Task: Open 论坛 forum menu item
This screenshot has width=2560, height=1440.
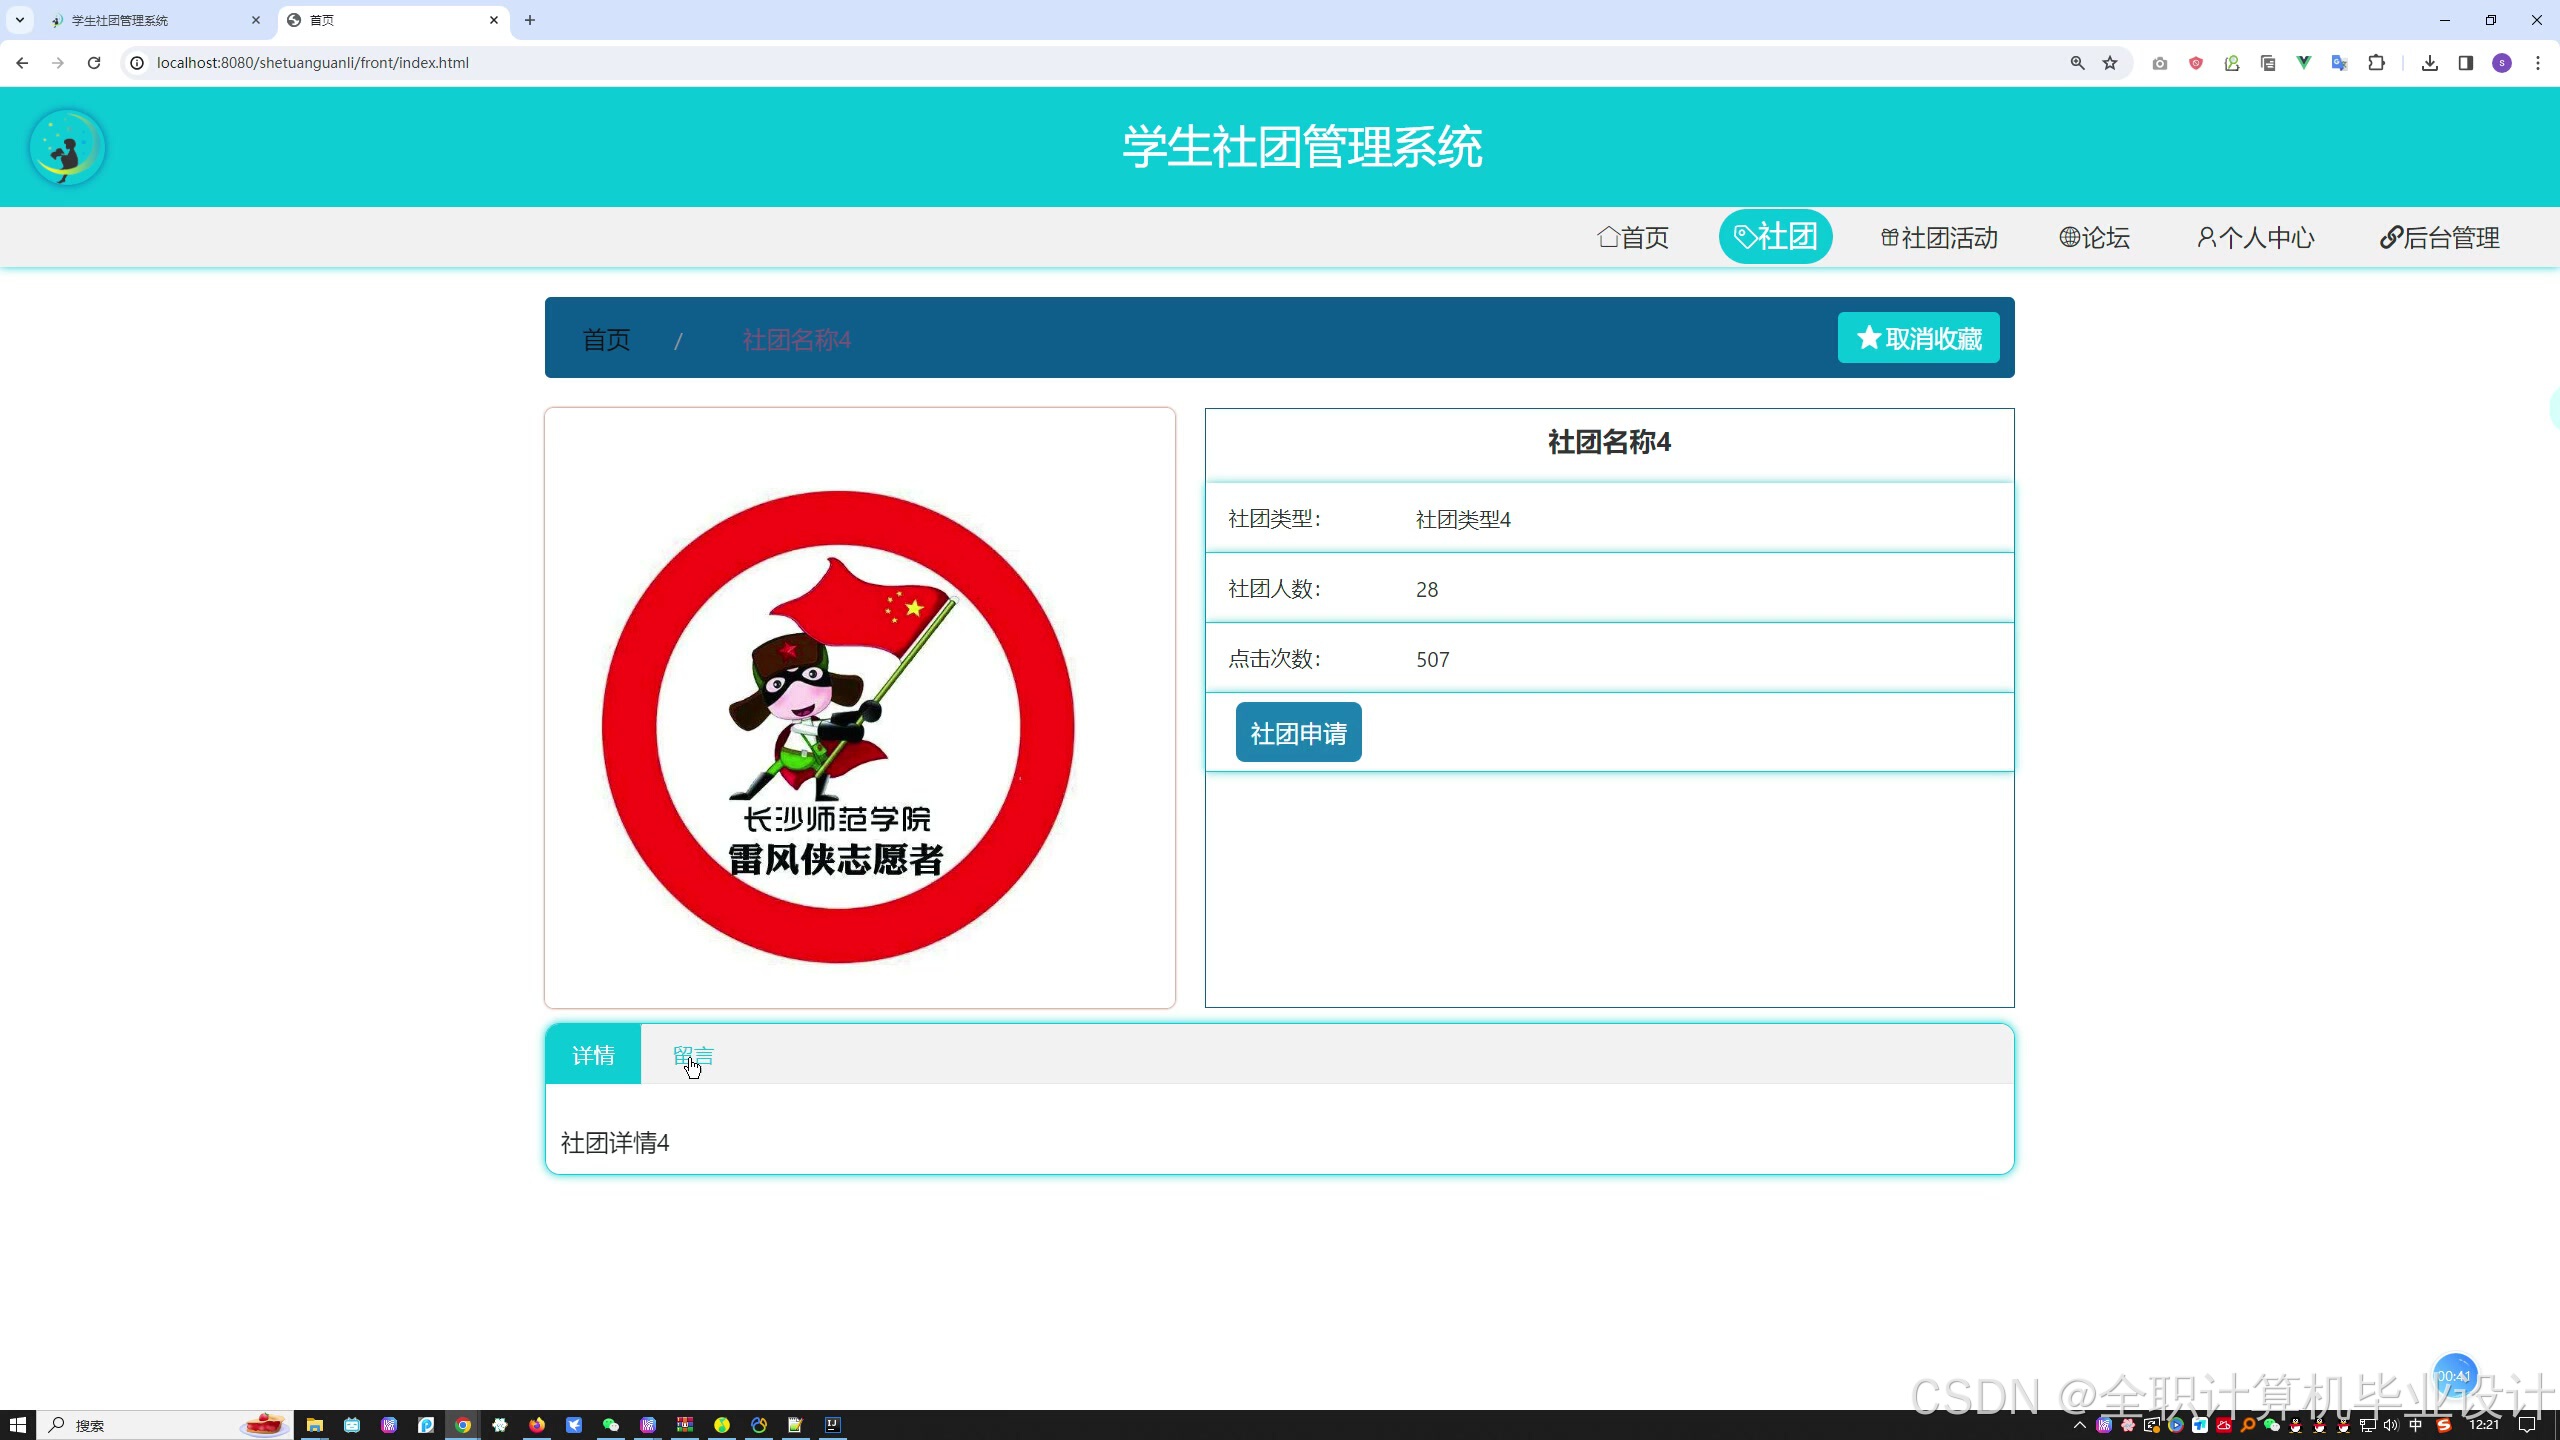Action: click(2095, 238)
